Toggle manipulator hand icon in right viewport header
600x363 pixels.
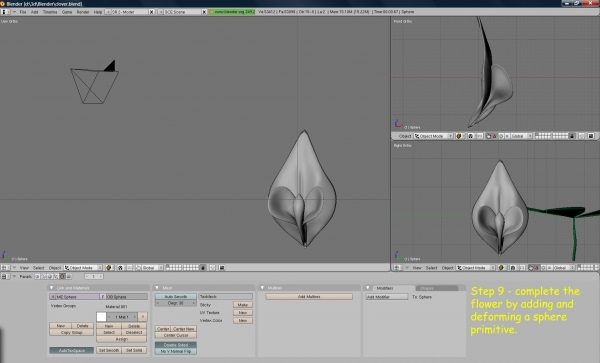[531, 268]
